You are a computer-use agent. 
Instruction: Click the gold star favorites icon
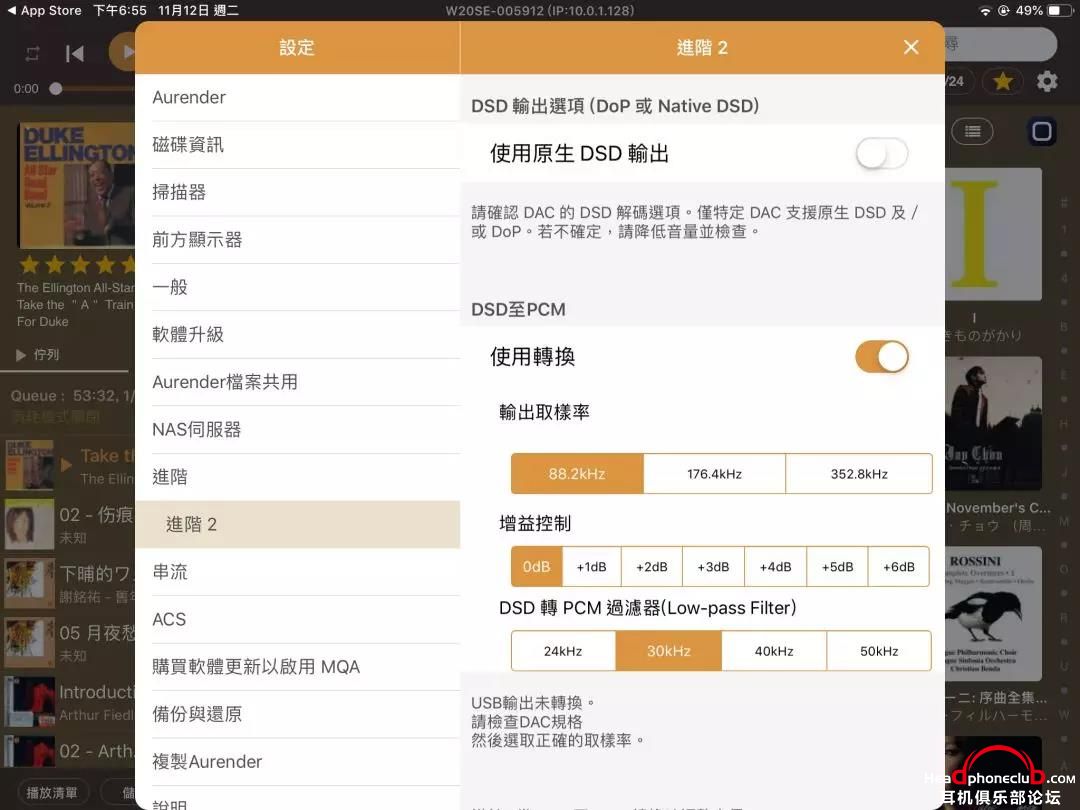(x=1002, y=81)
